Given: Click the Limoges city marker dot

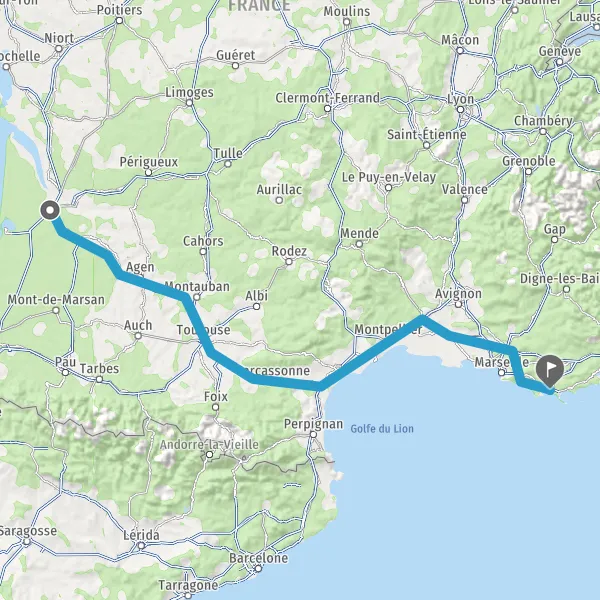Looking at the screenshot, I should (189, 103).
